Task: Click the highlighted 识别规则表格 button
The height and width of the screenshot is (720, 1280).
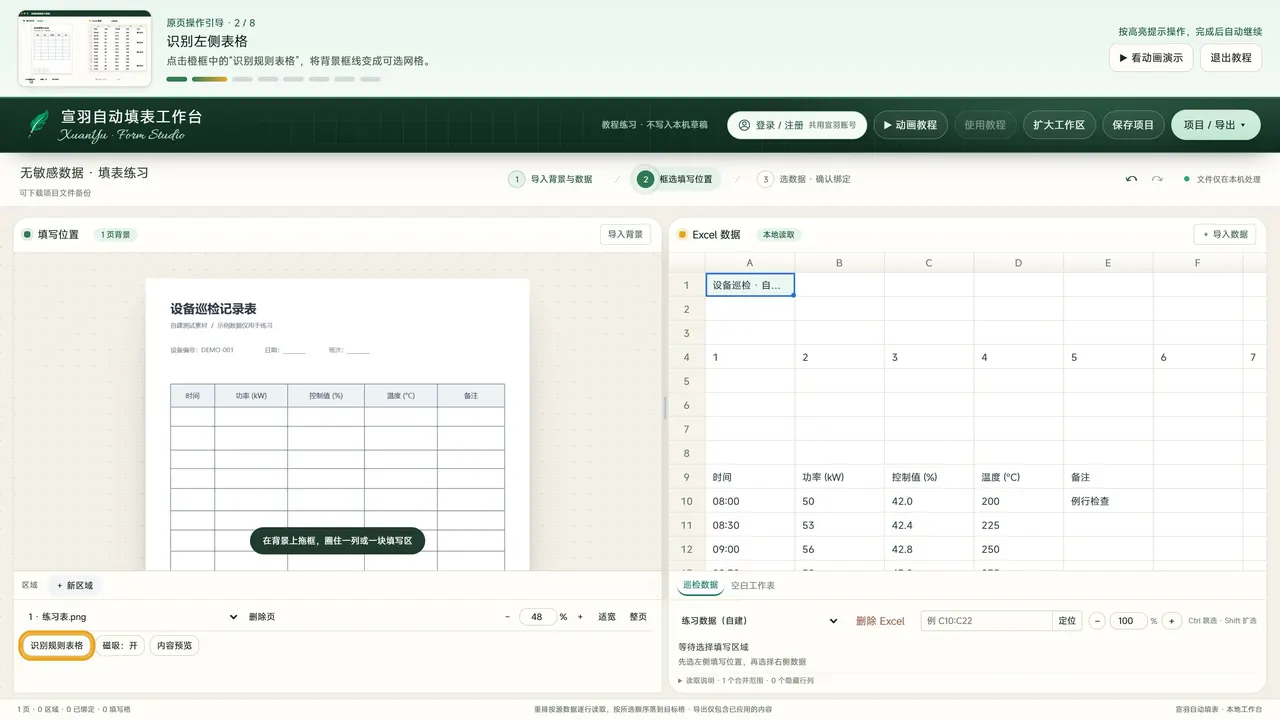Action: pos(57,646)
